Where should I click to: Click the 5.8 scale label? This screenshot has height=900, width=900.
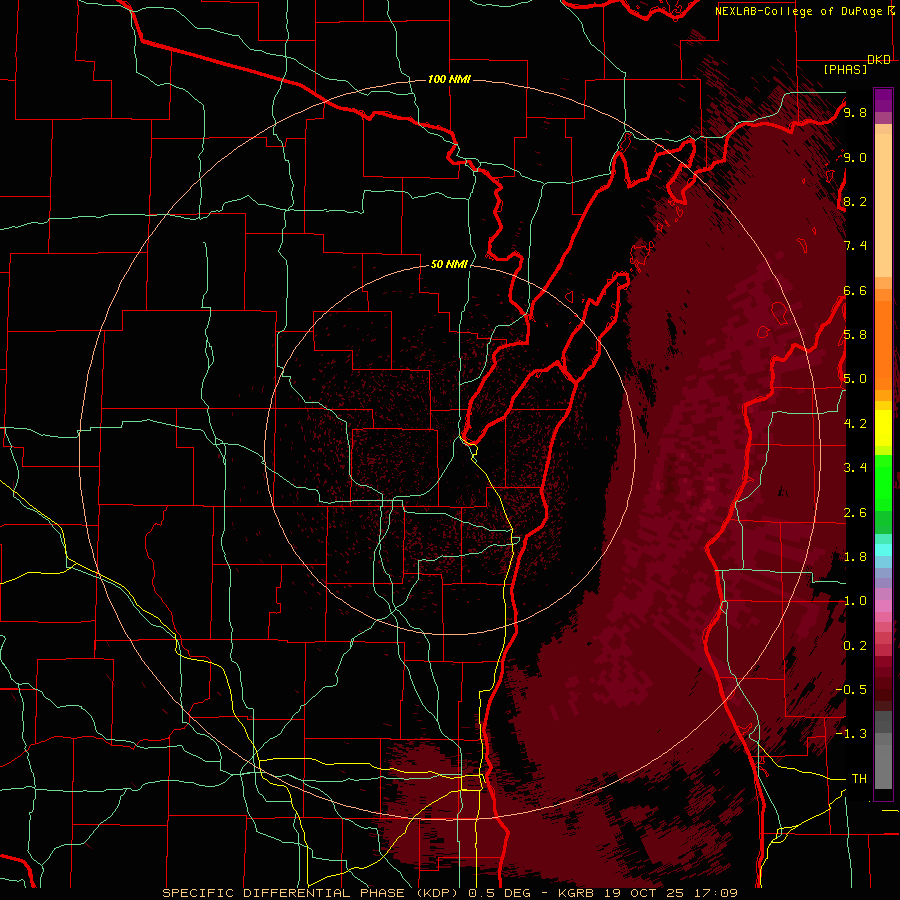point(855,335)
